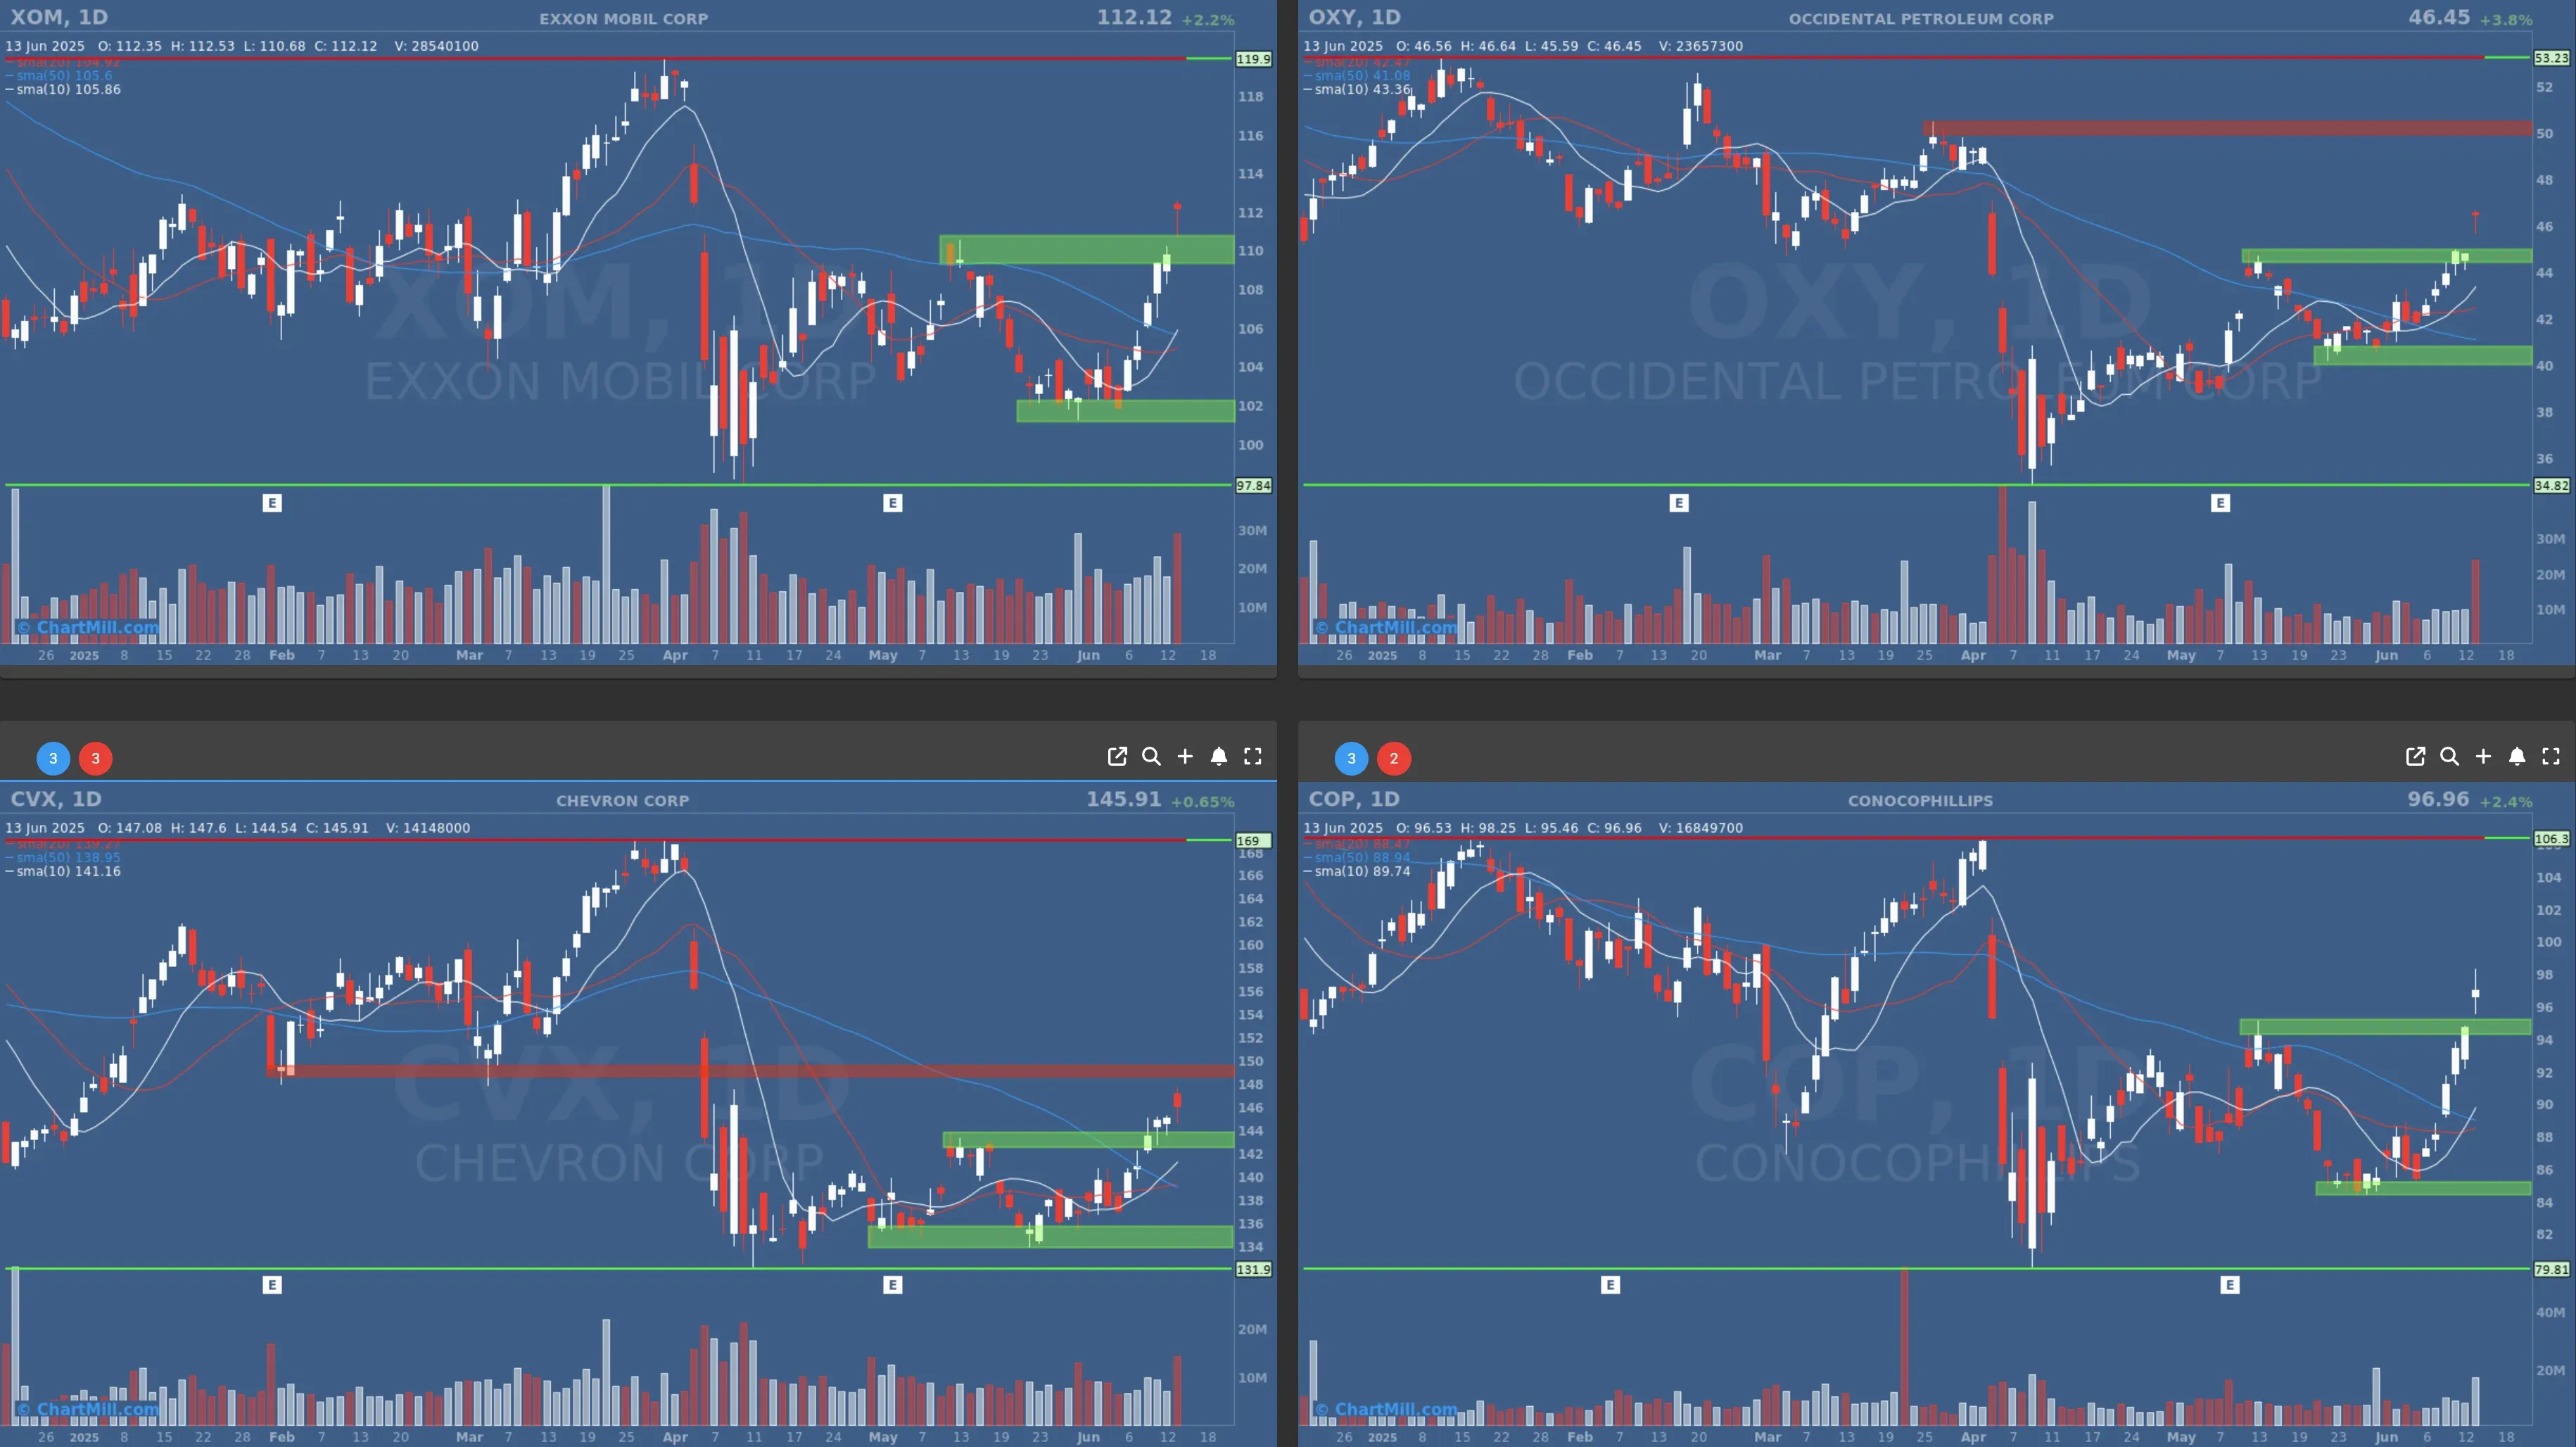Open CVX chart in new window icon
This screenshot has height=1447, width=2576.
[1117, 757]
